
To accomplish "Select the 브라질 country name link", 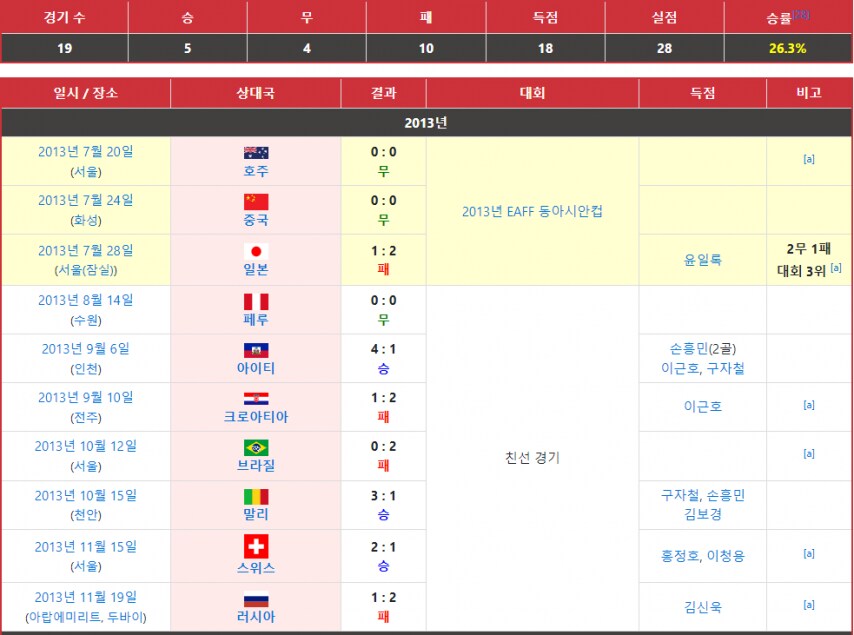I will click(x=256, y=465).
